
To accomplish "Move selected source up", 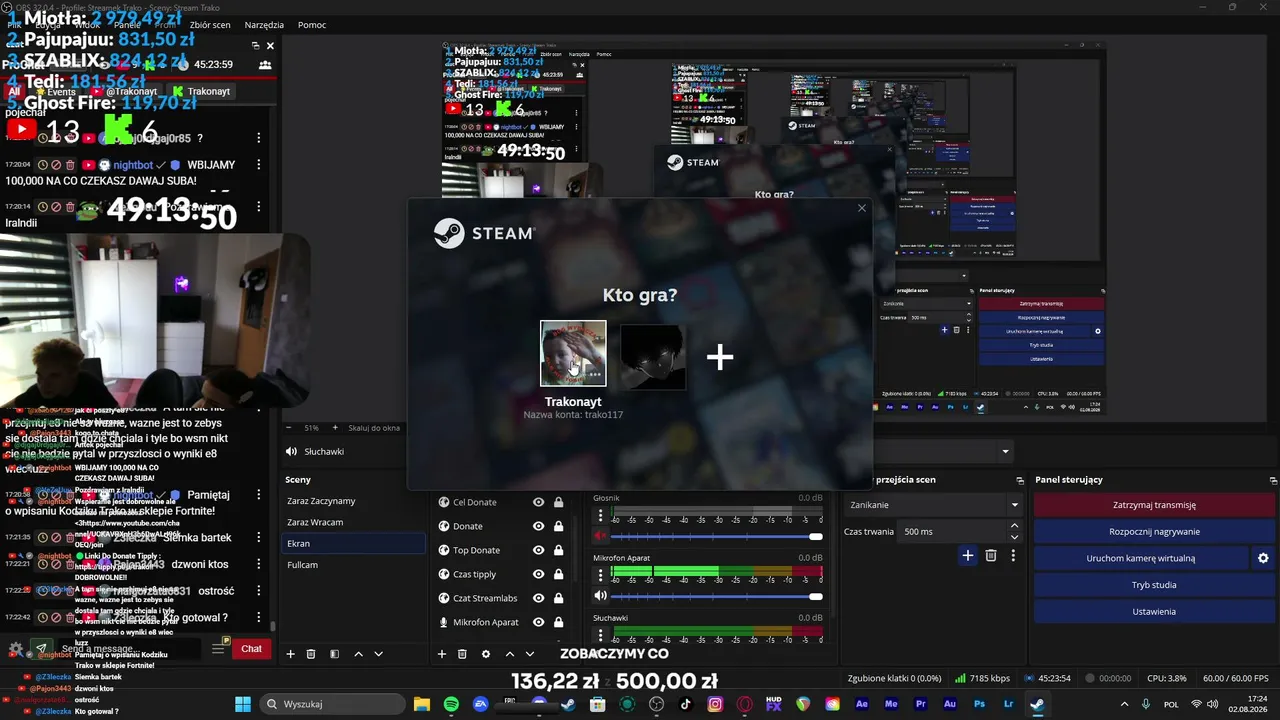I will tap(509, 654).
